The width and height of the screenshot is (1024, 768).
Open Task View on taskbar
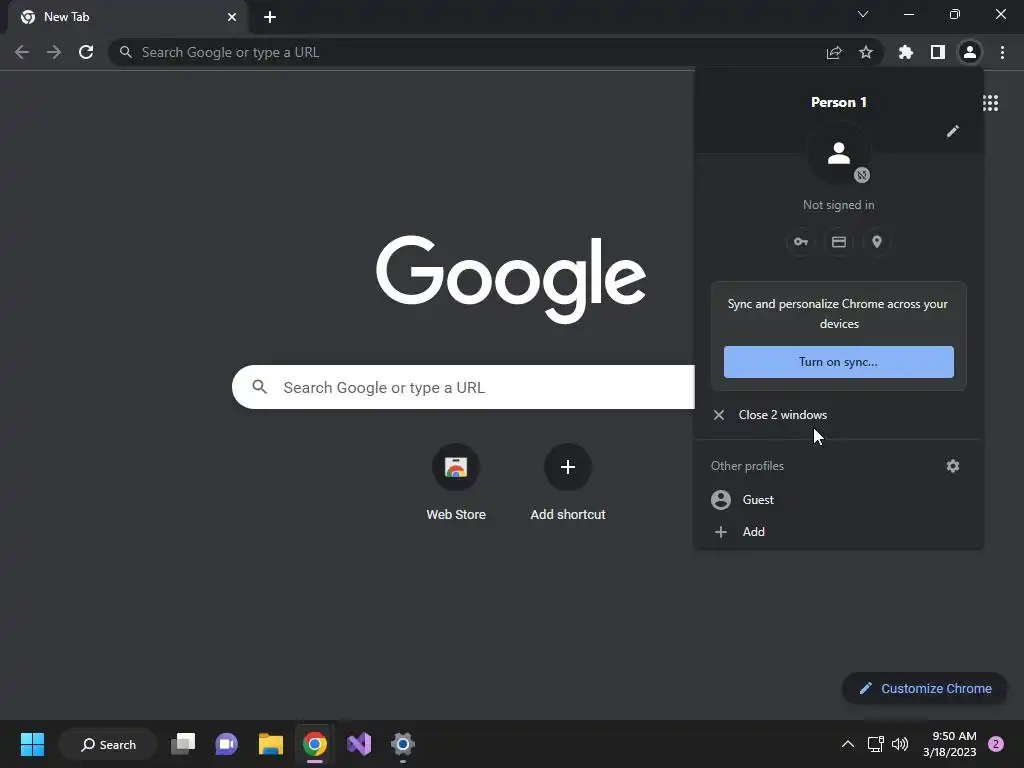[x=183, y=744]
